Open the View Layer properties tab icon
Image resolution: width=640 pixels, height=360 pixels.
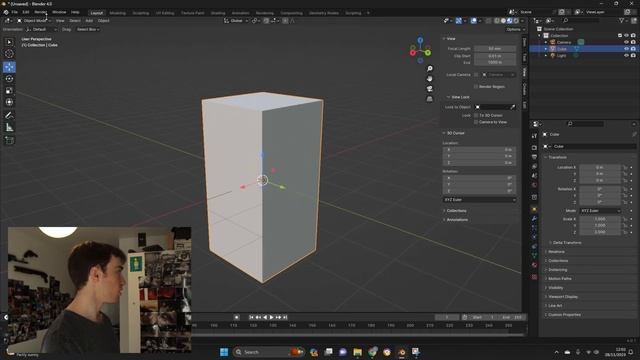534,167
